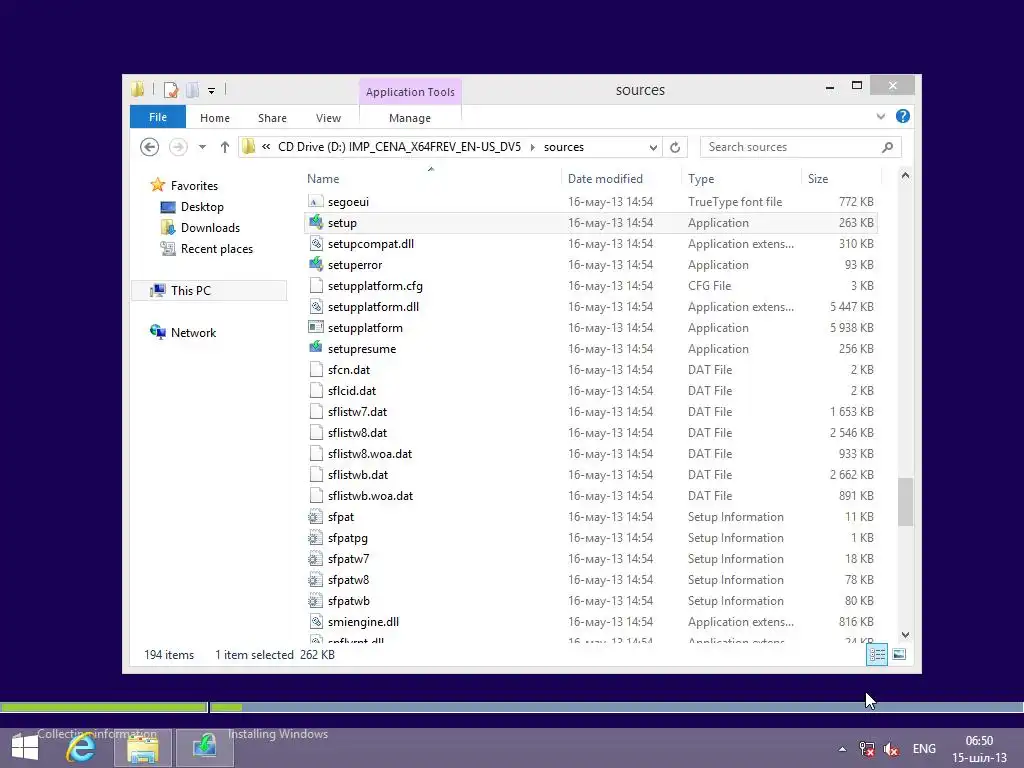The width and height of the screenshot is (1024, 768).
Task: Open the Help icon
Action: tap(903, 116)
